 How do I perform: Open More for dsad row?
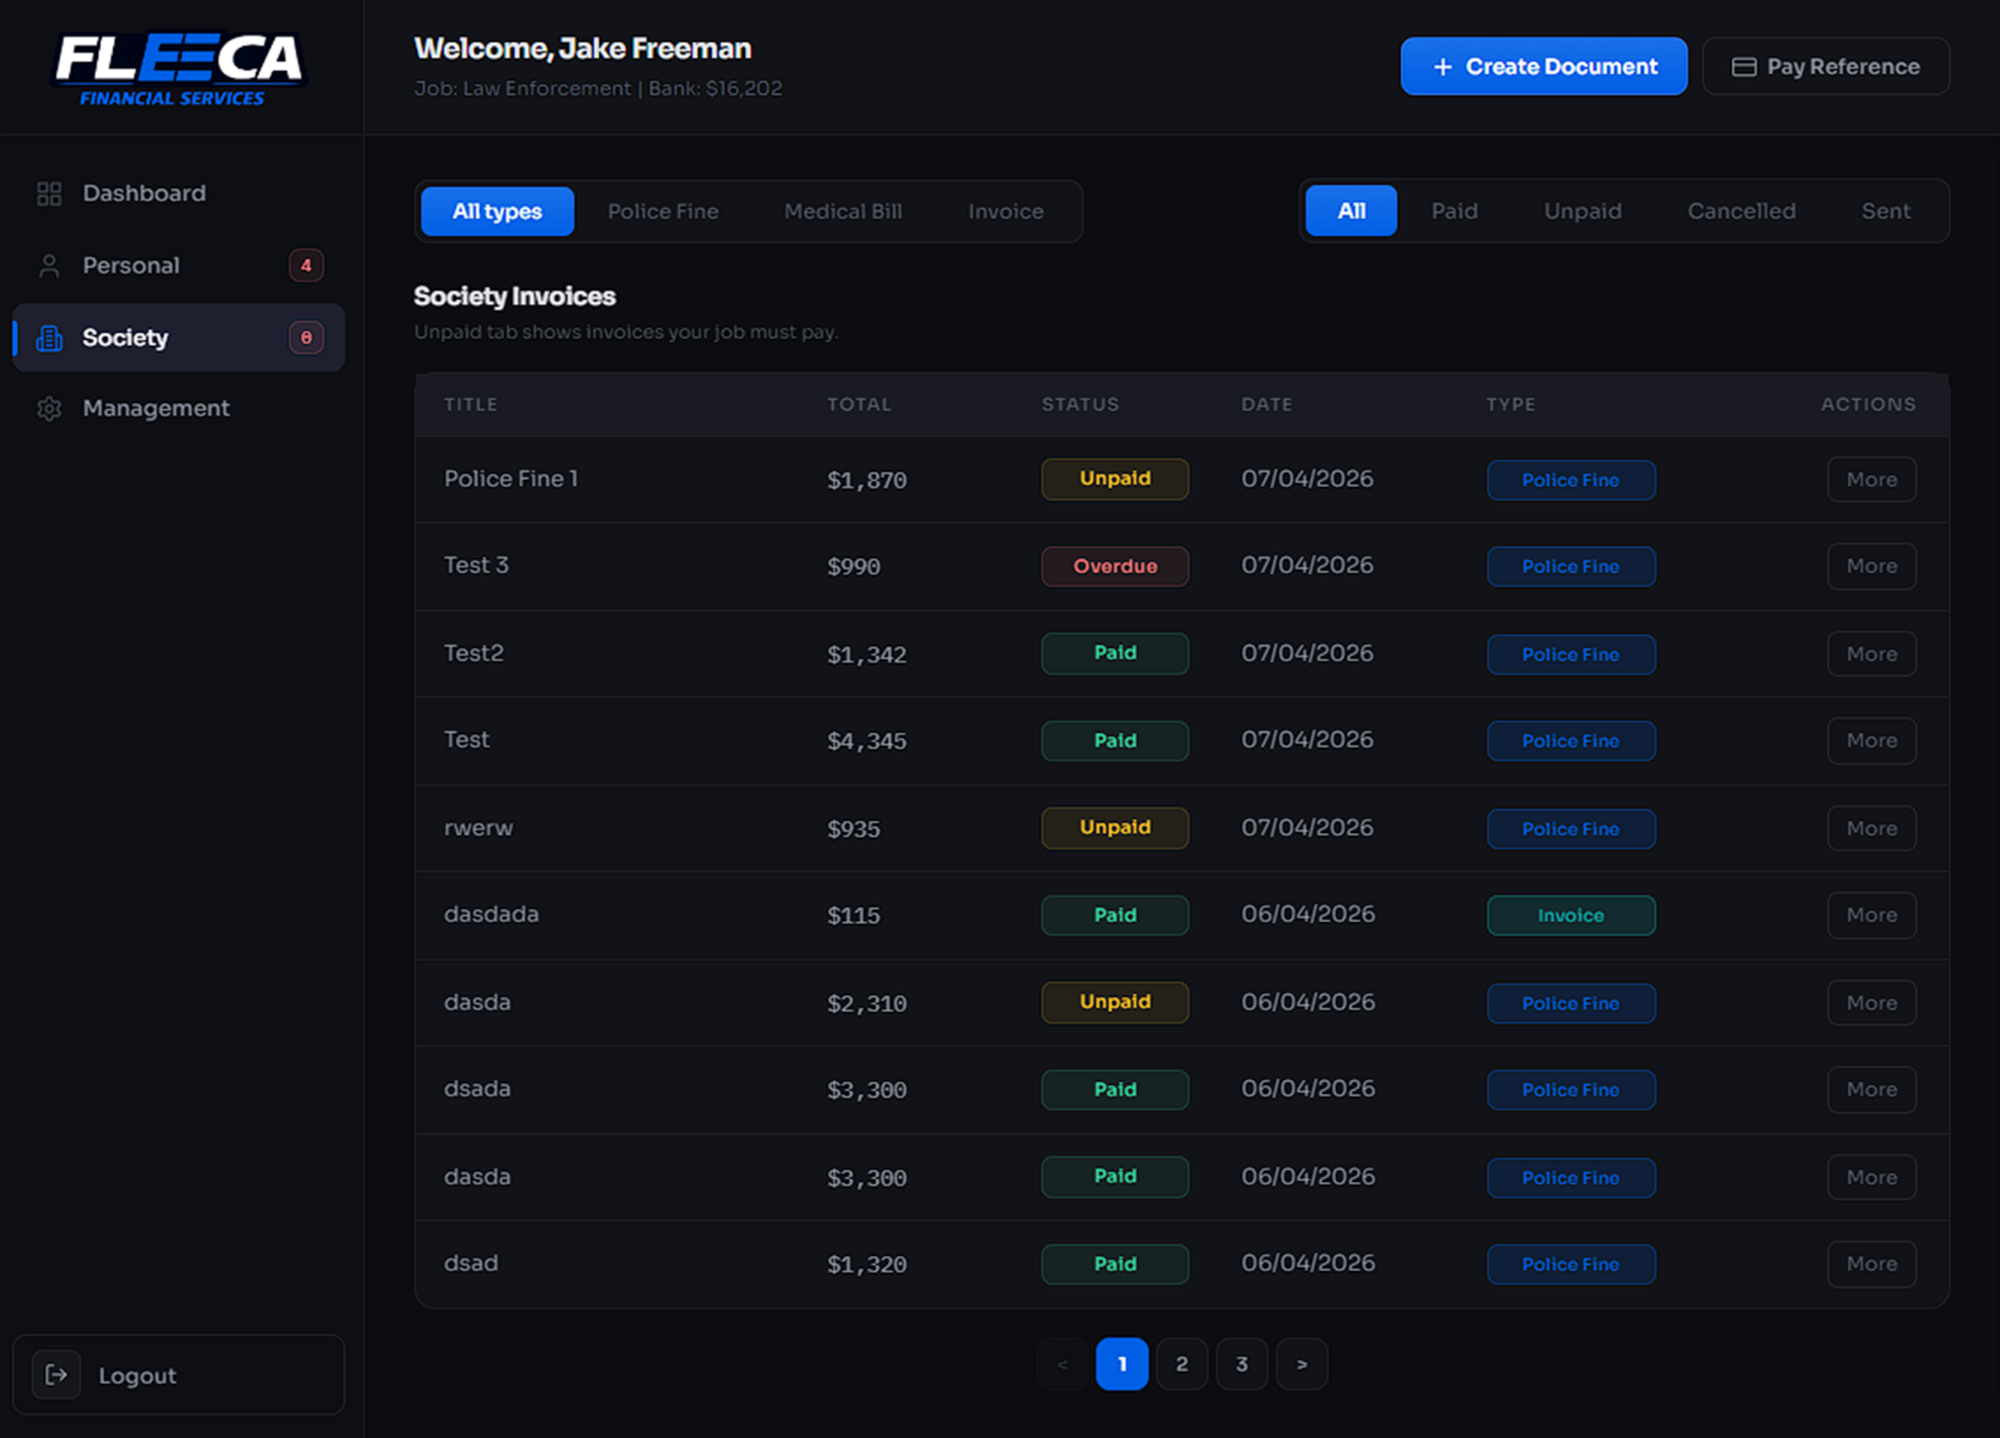1871,1264
